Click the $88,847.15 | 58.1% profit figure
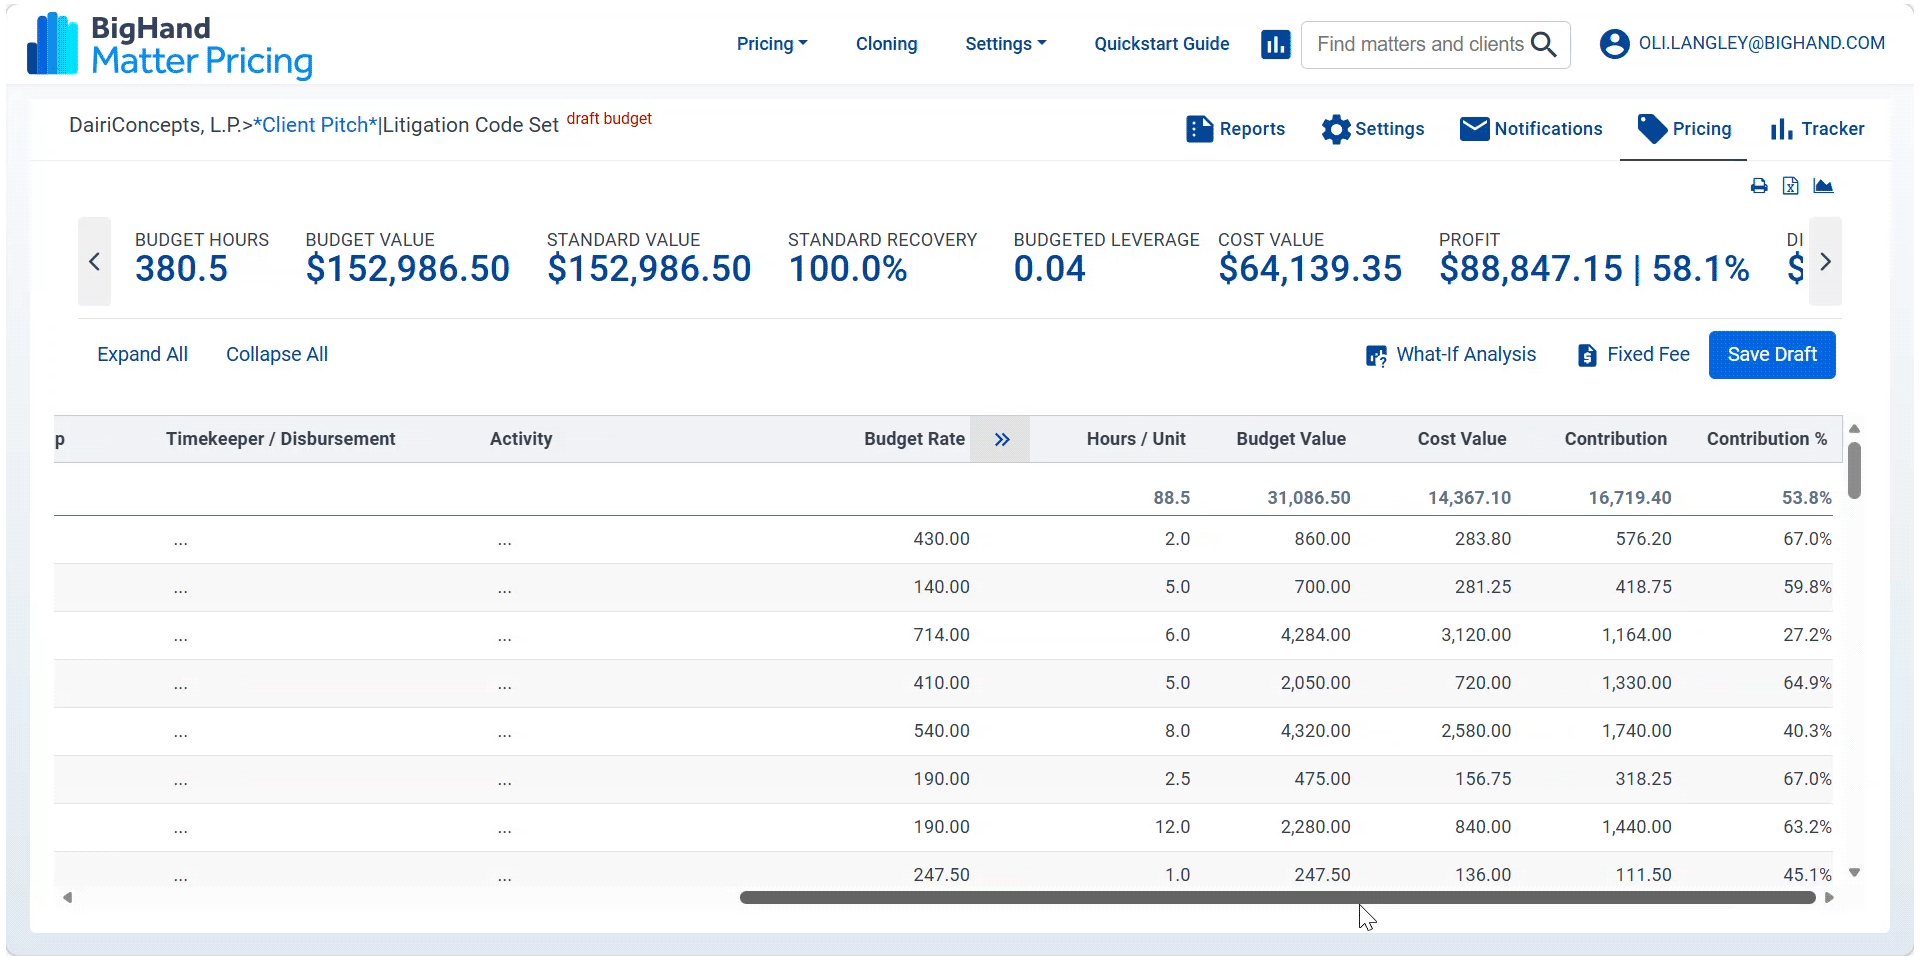The height and width of the screenshot is (960, 1920). [x=1594, y=269]
